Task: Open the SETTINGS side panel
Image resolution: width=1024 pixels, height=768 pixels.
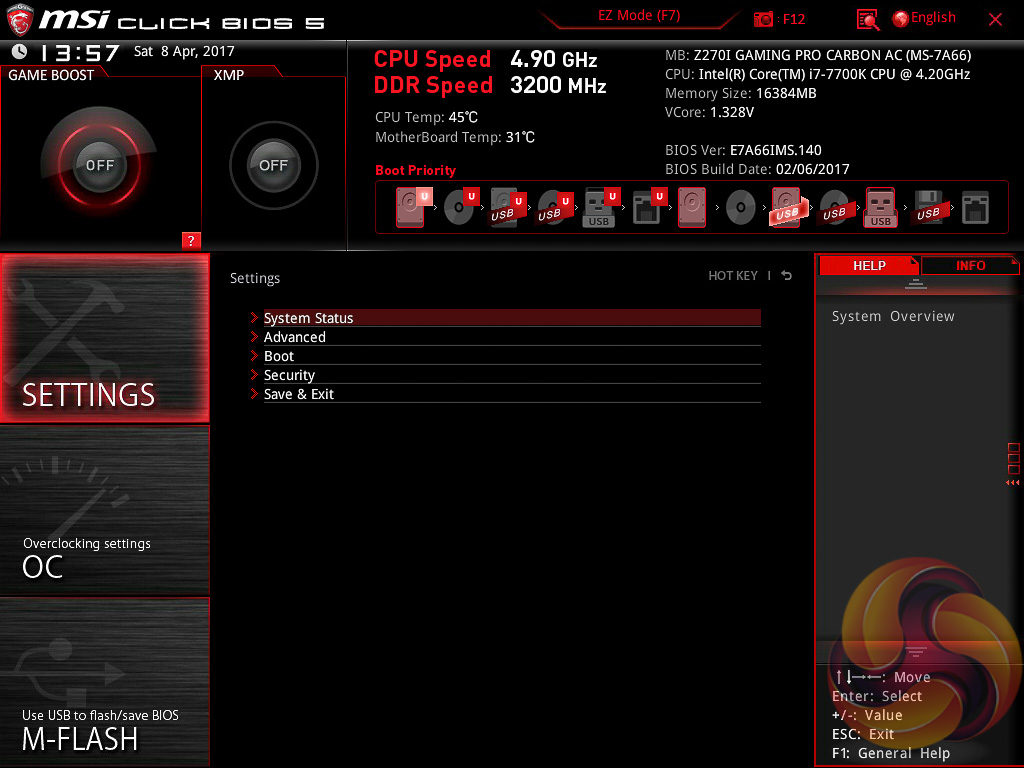Action: [x=104, y=338]
